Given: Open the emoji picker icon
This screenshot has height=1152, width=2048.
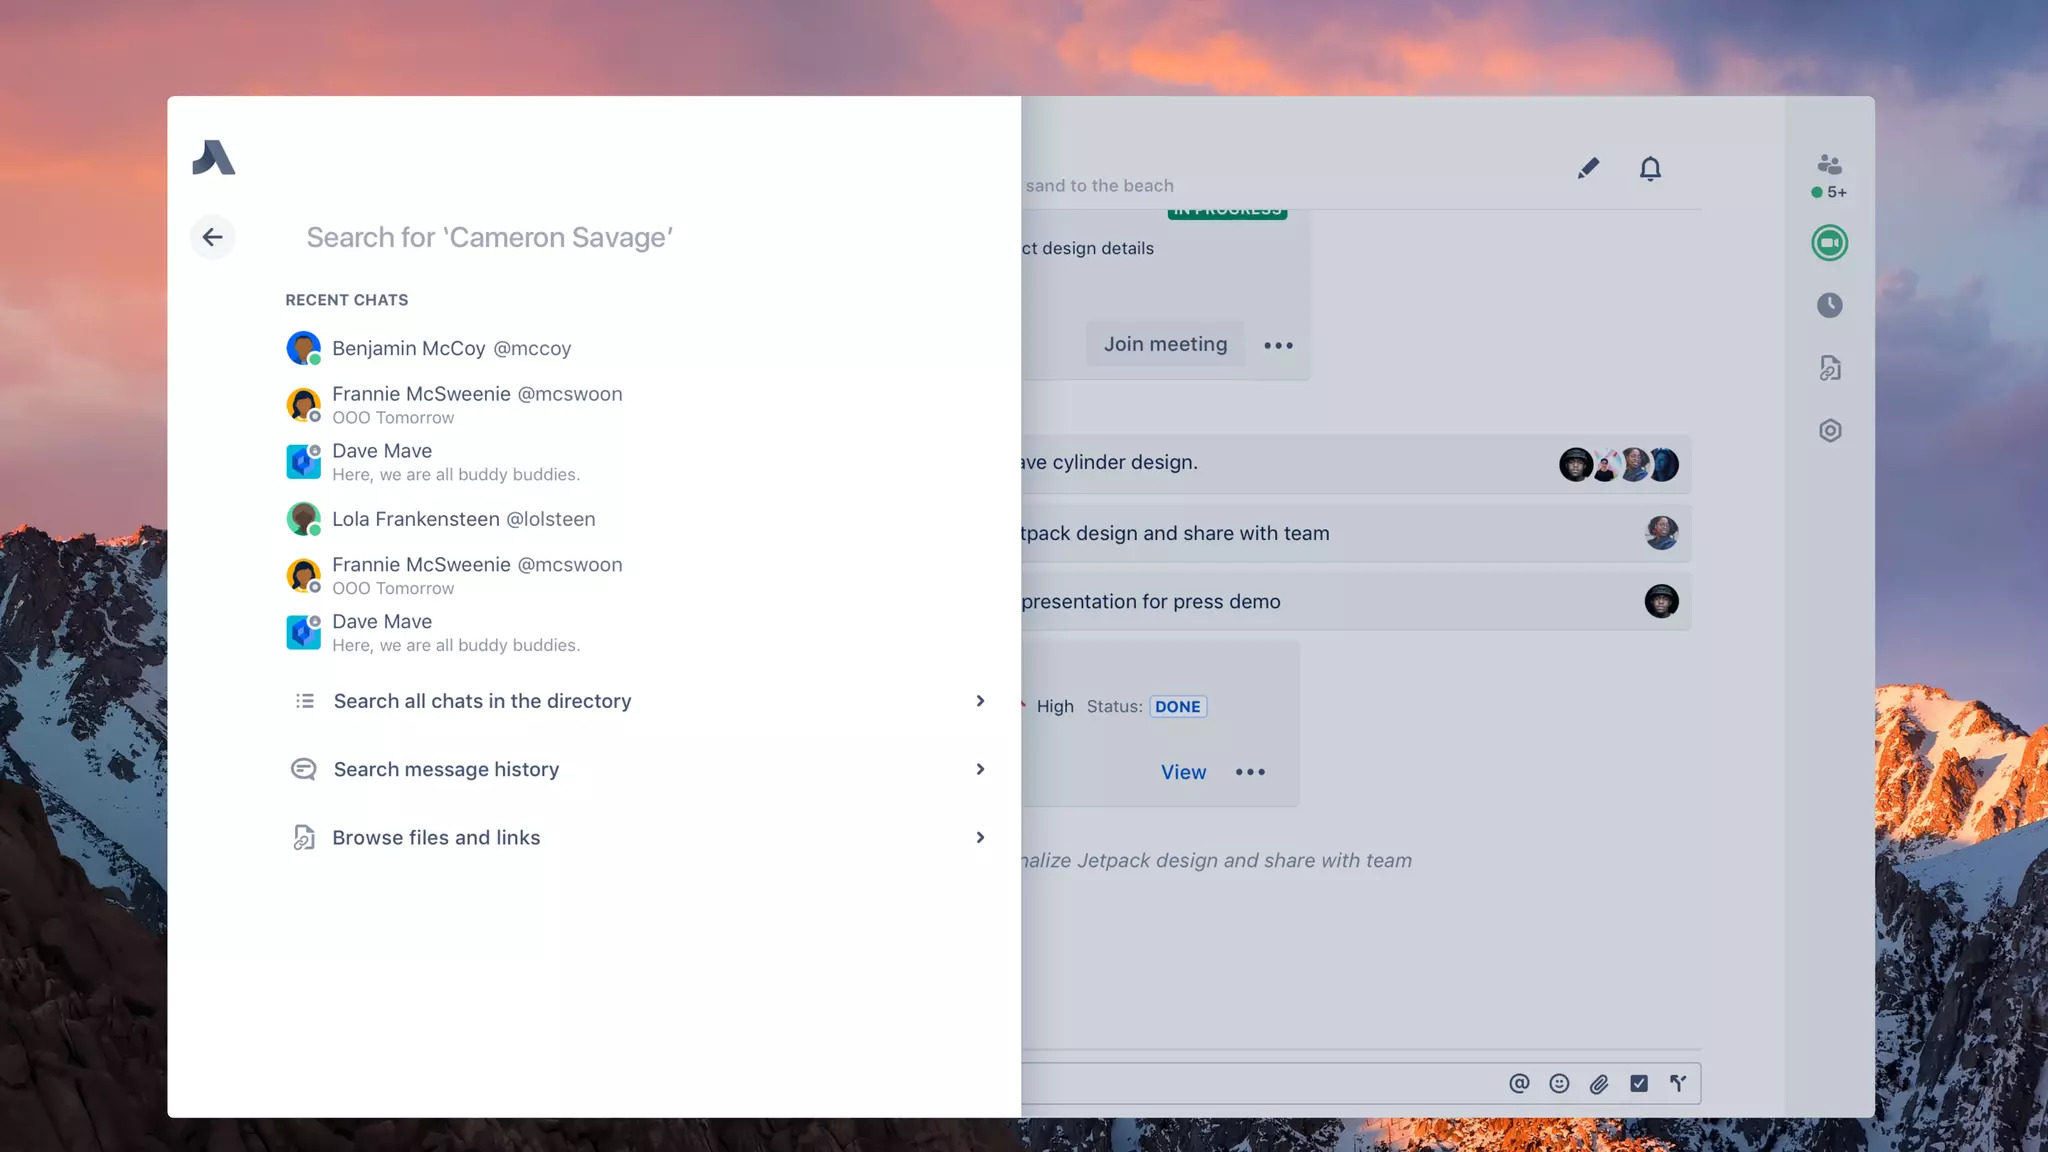Looking at the screenshot, I should click(x=1559, y=1083).
